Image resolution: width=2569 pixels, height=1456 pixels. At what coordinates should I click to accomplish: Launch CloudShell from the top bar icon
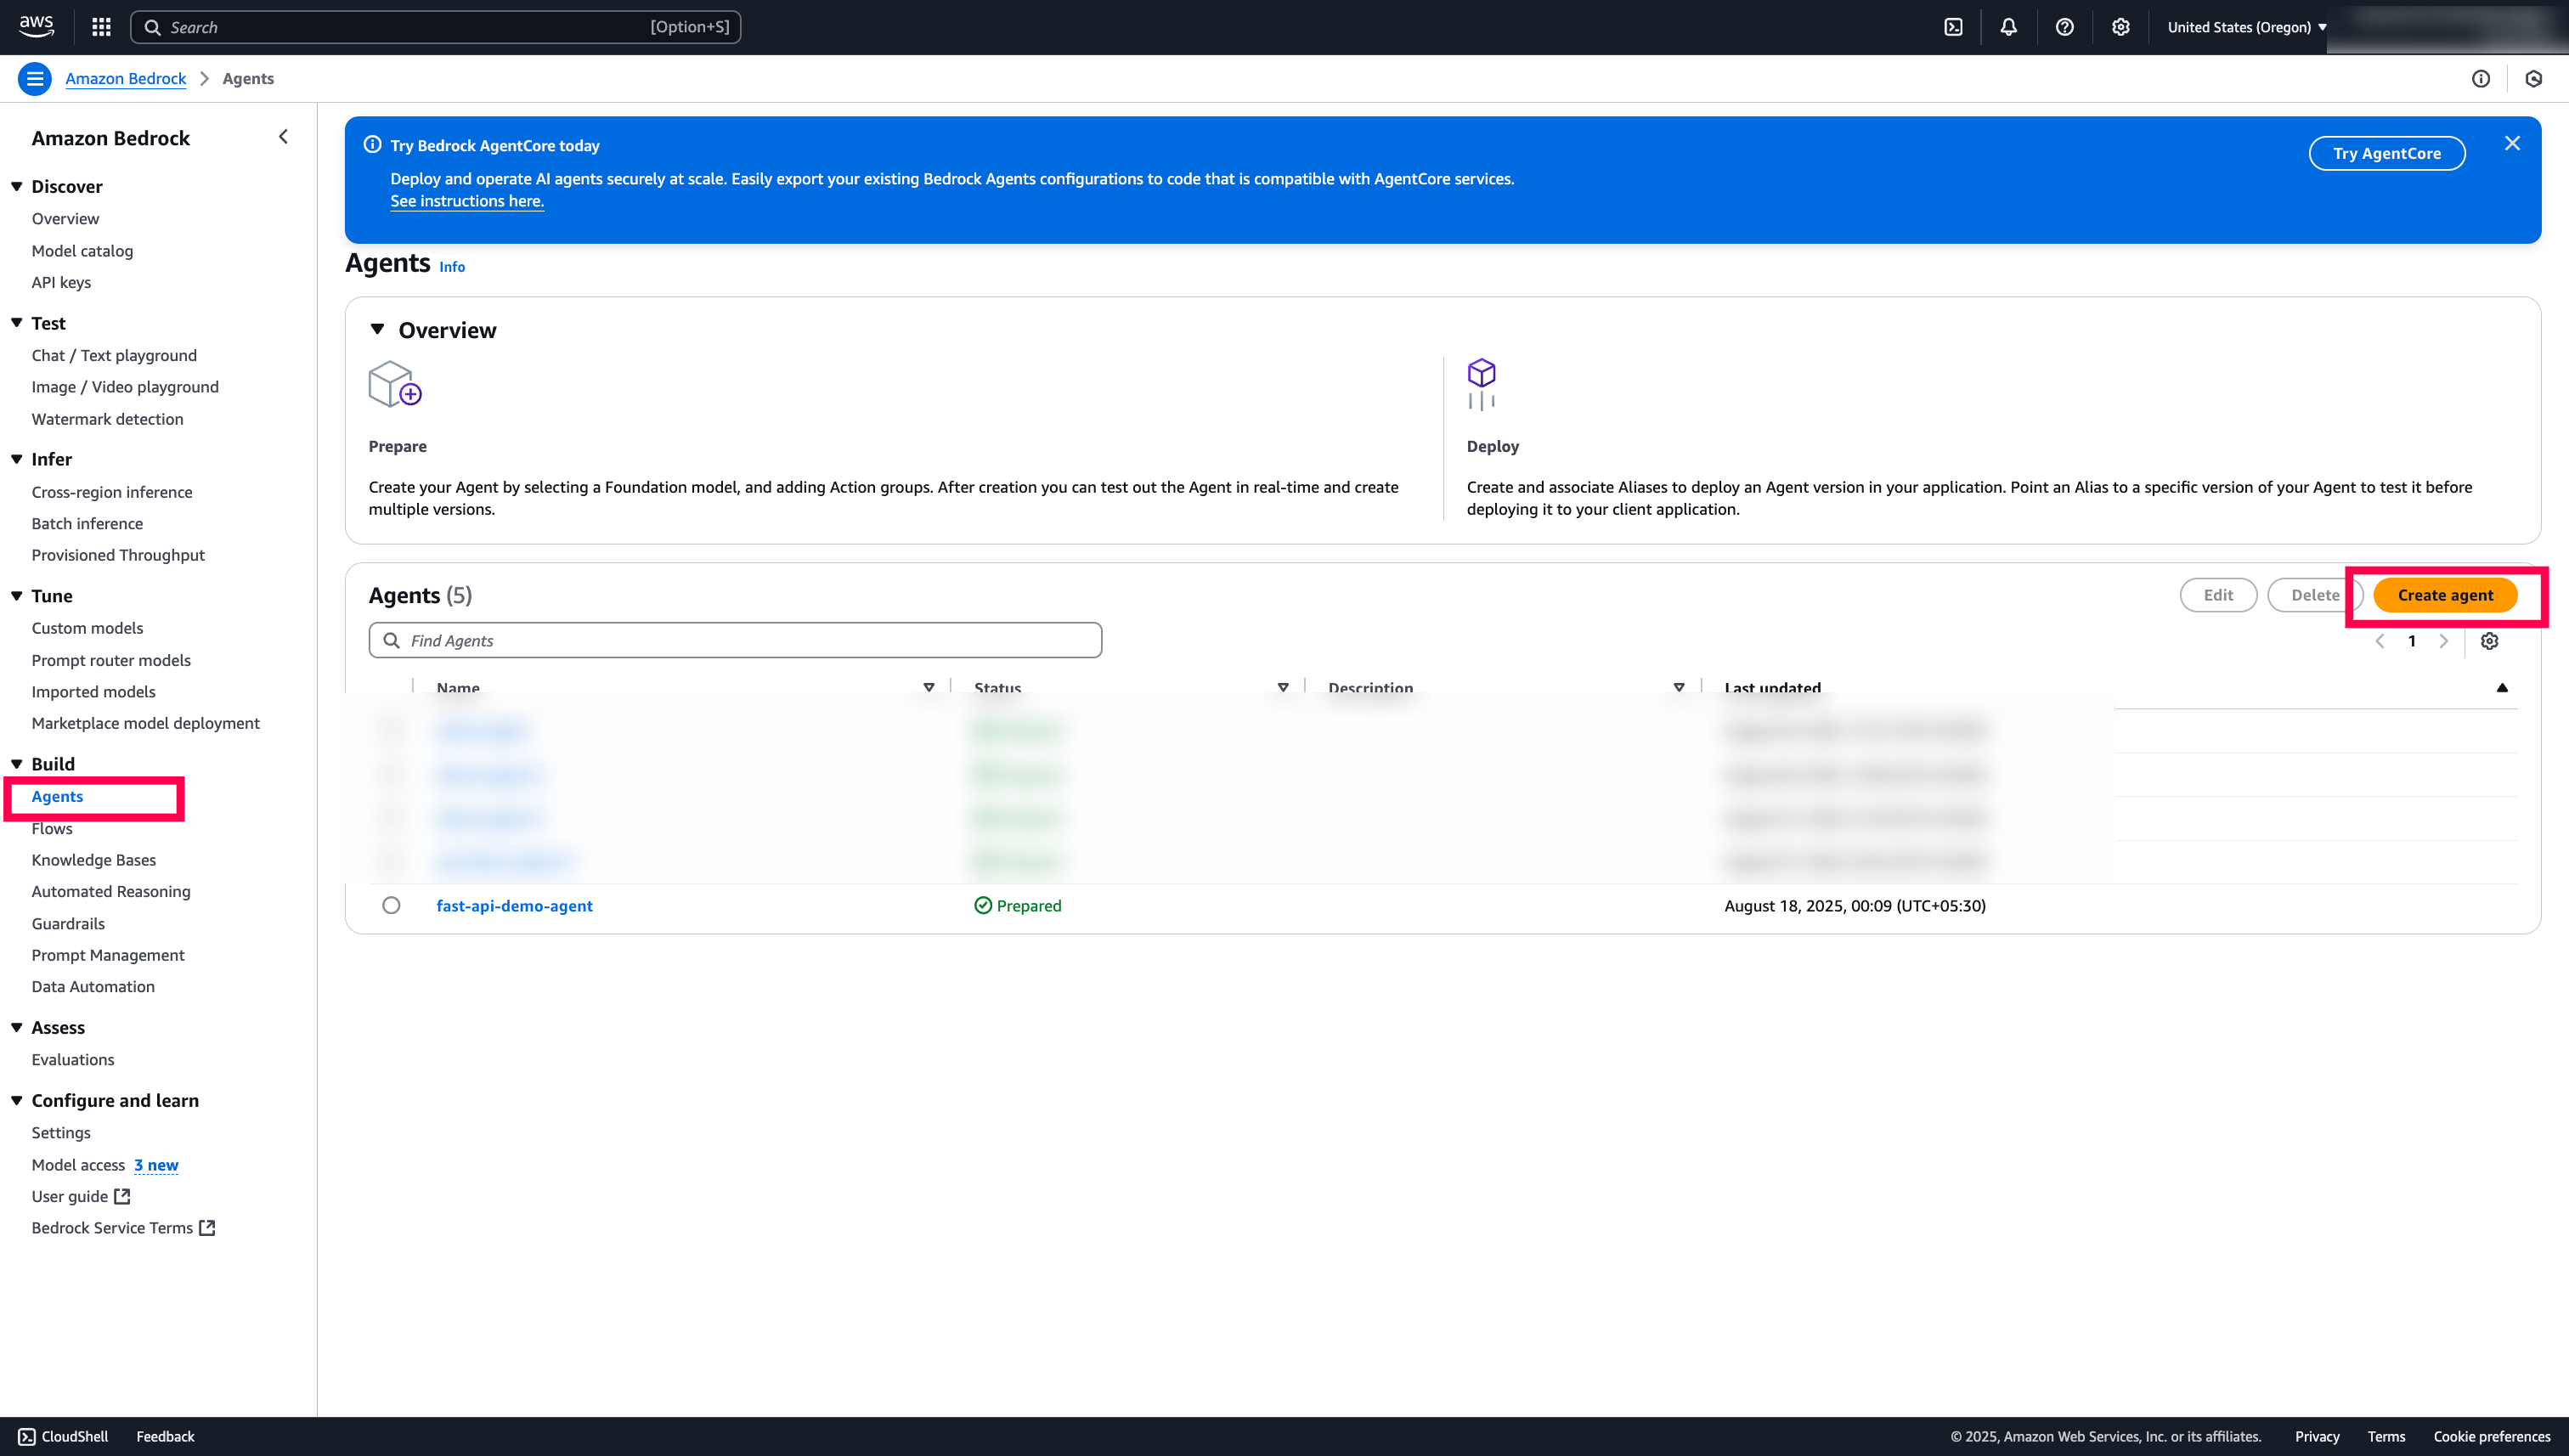[x=1953, y=27]
